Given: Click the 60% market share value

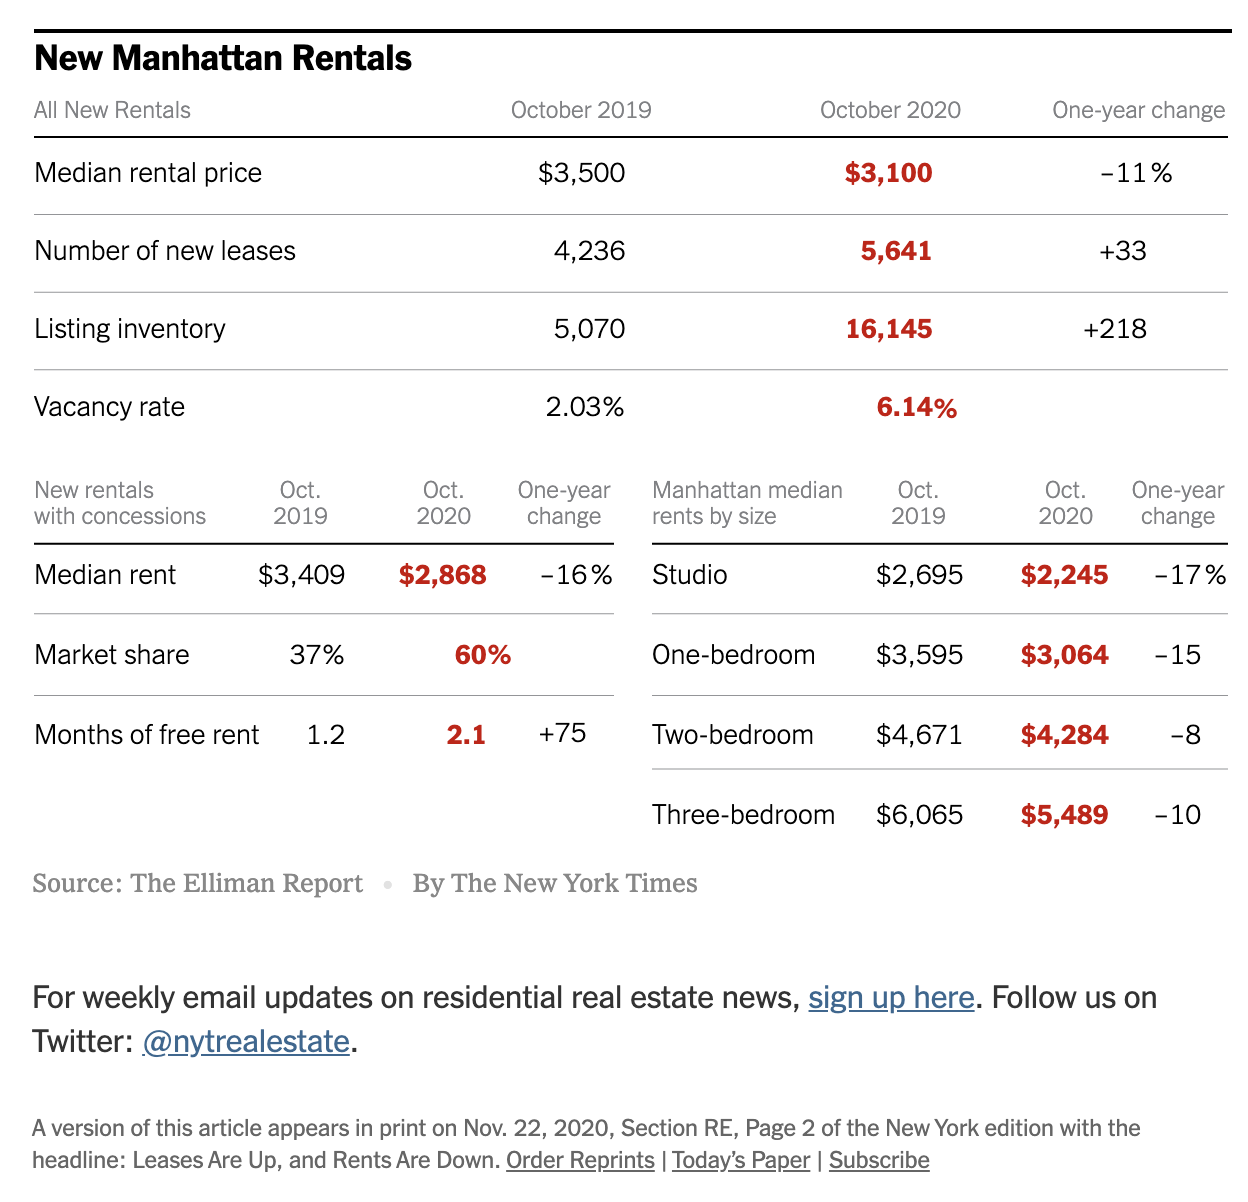Looking at the screenshot, I should [482, 655].
